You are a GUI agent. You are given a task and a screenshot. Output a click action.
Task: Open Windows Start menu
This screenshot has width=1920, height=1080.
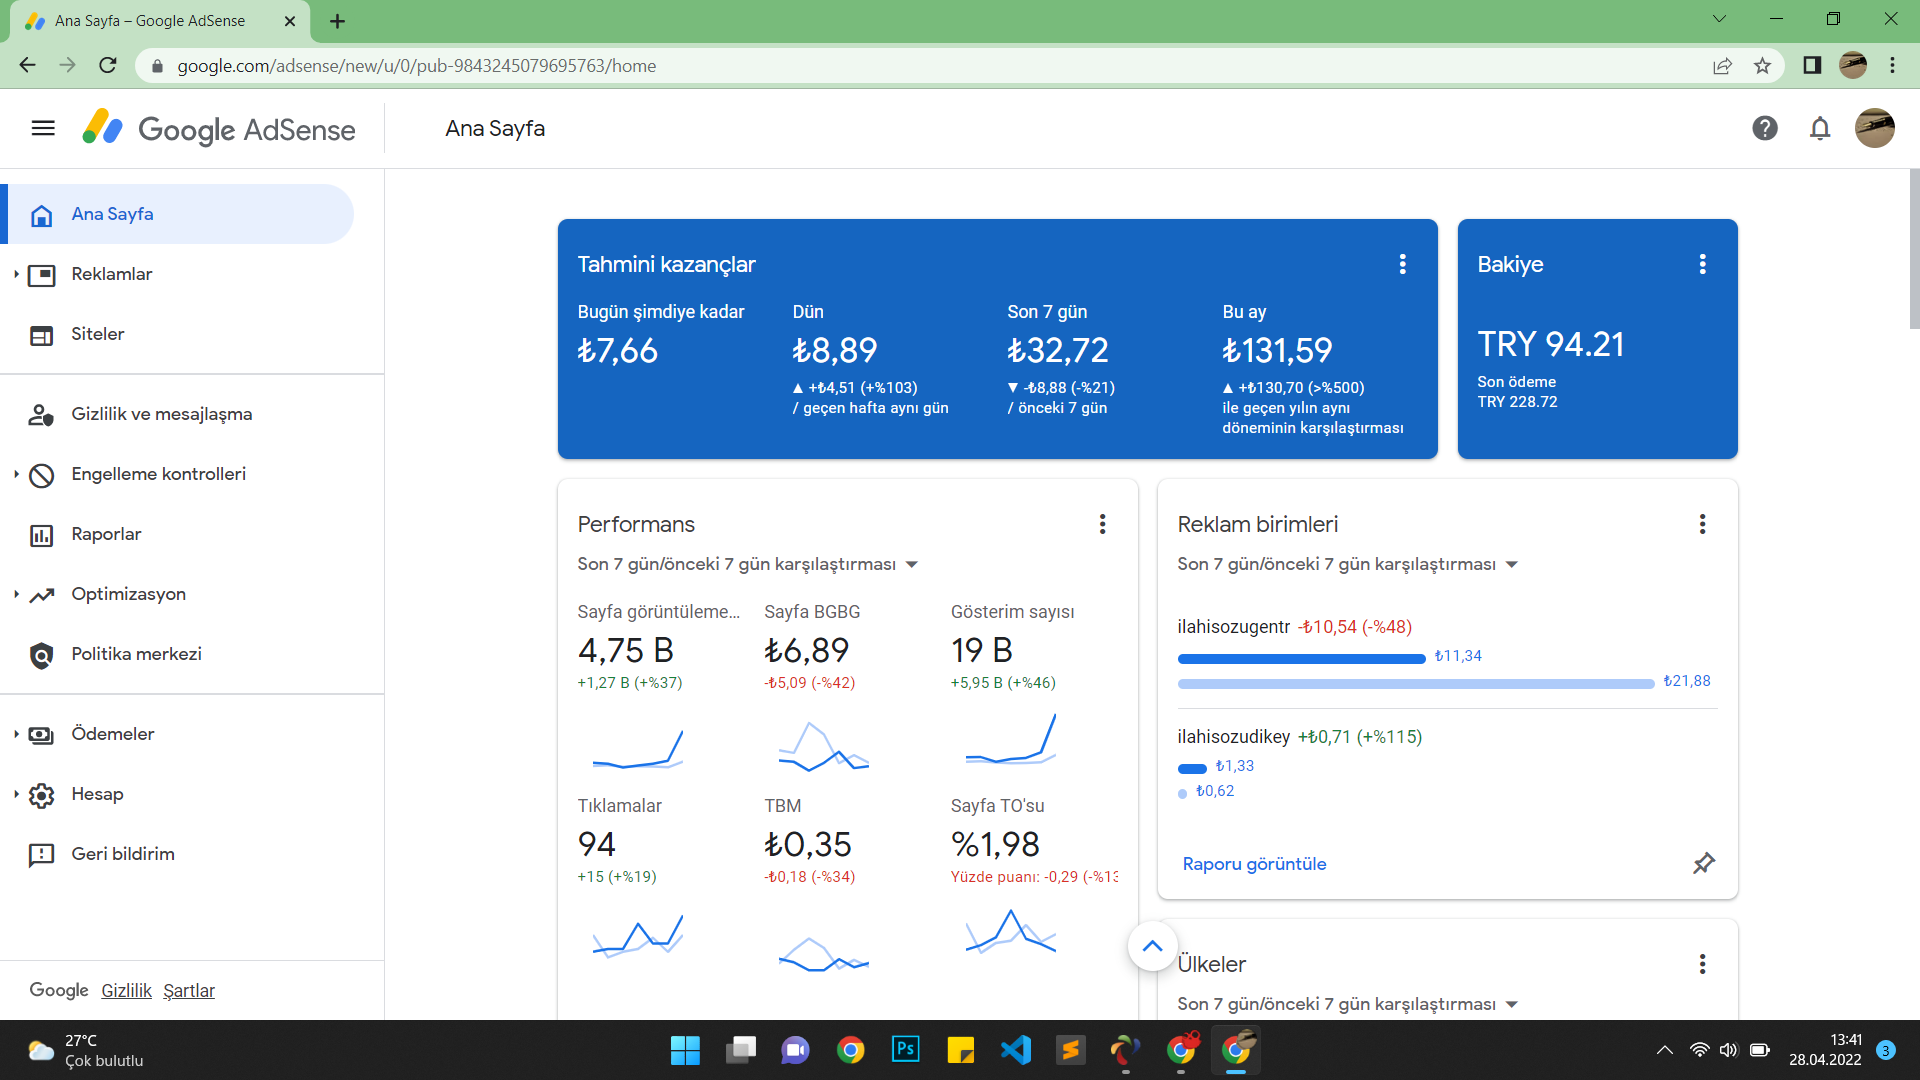click(685, 1050)
